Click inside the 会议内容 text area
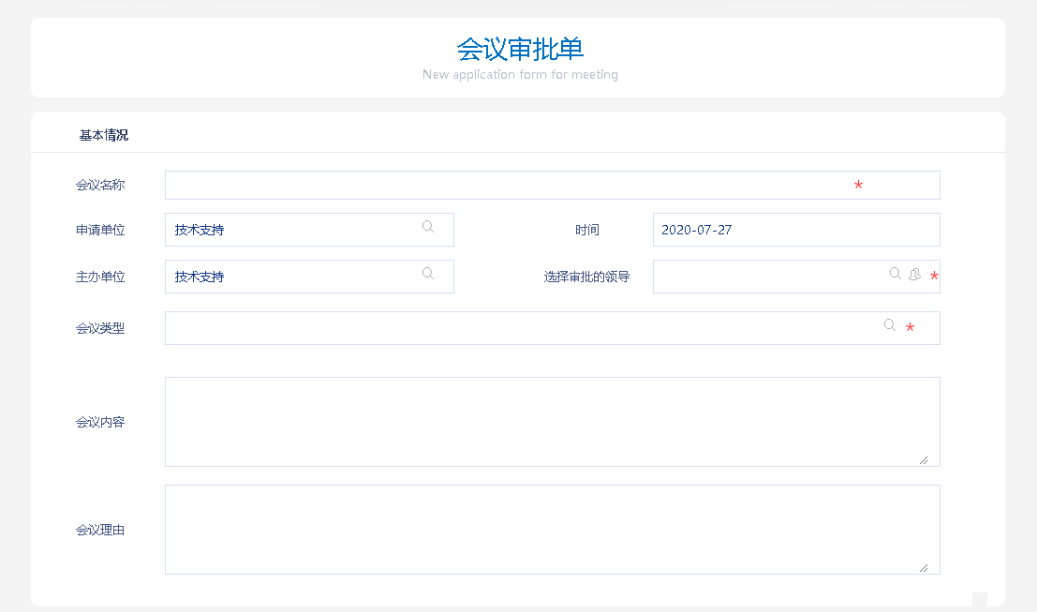 552,422
